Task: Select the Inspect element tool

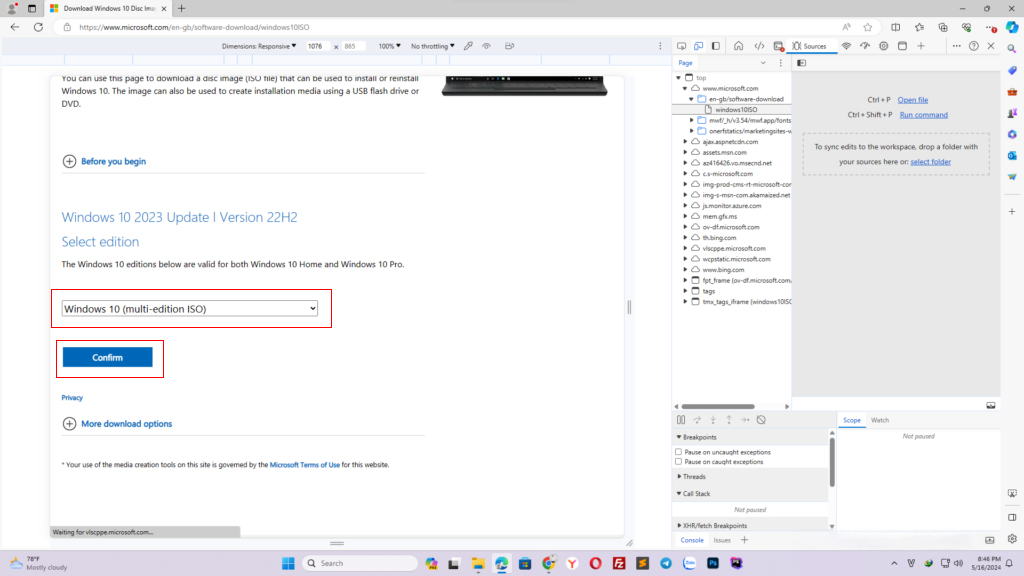Action: [x=681, y=45]
